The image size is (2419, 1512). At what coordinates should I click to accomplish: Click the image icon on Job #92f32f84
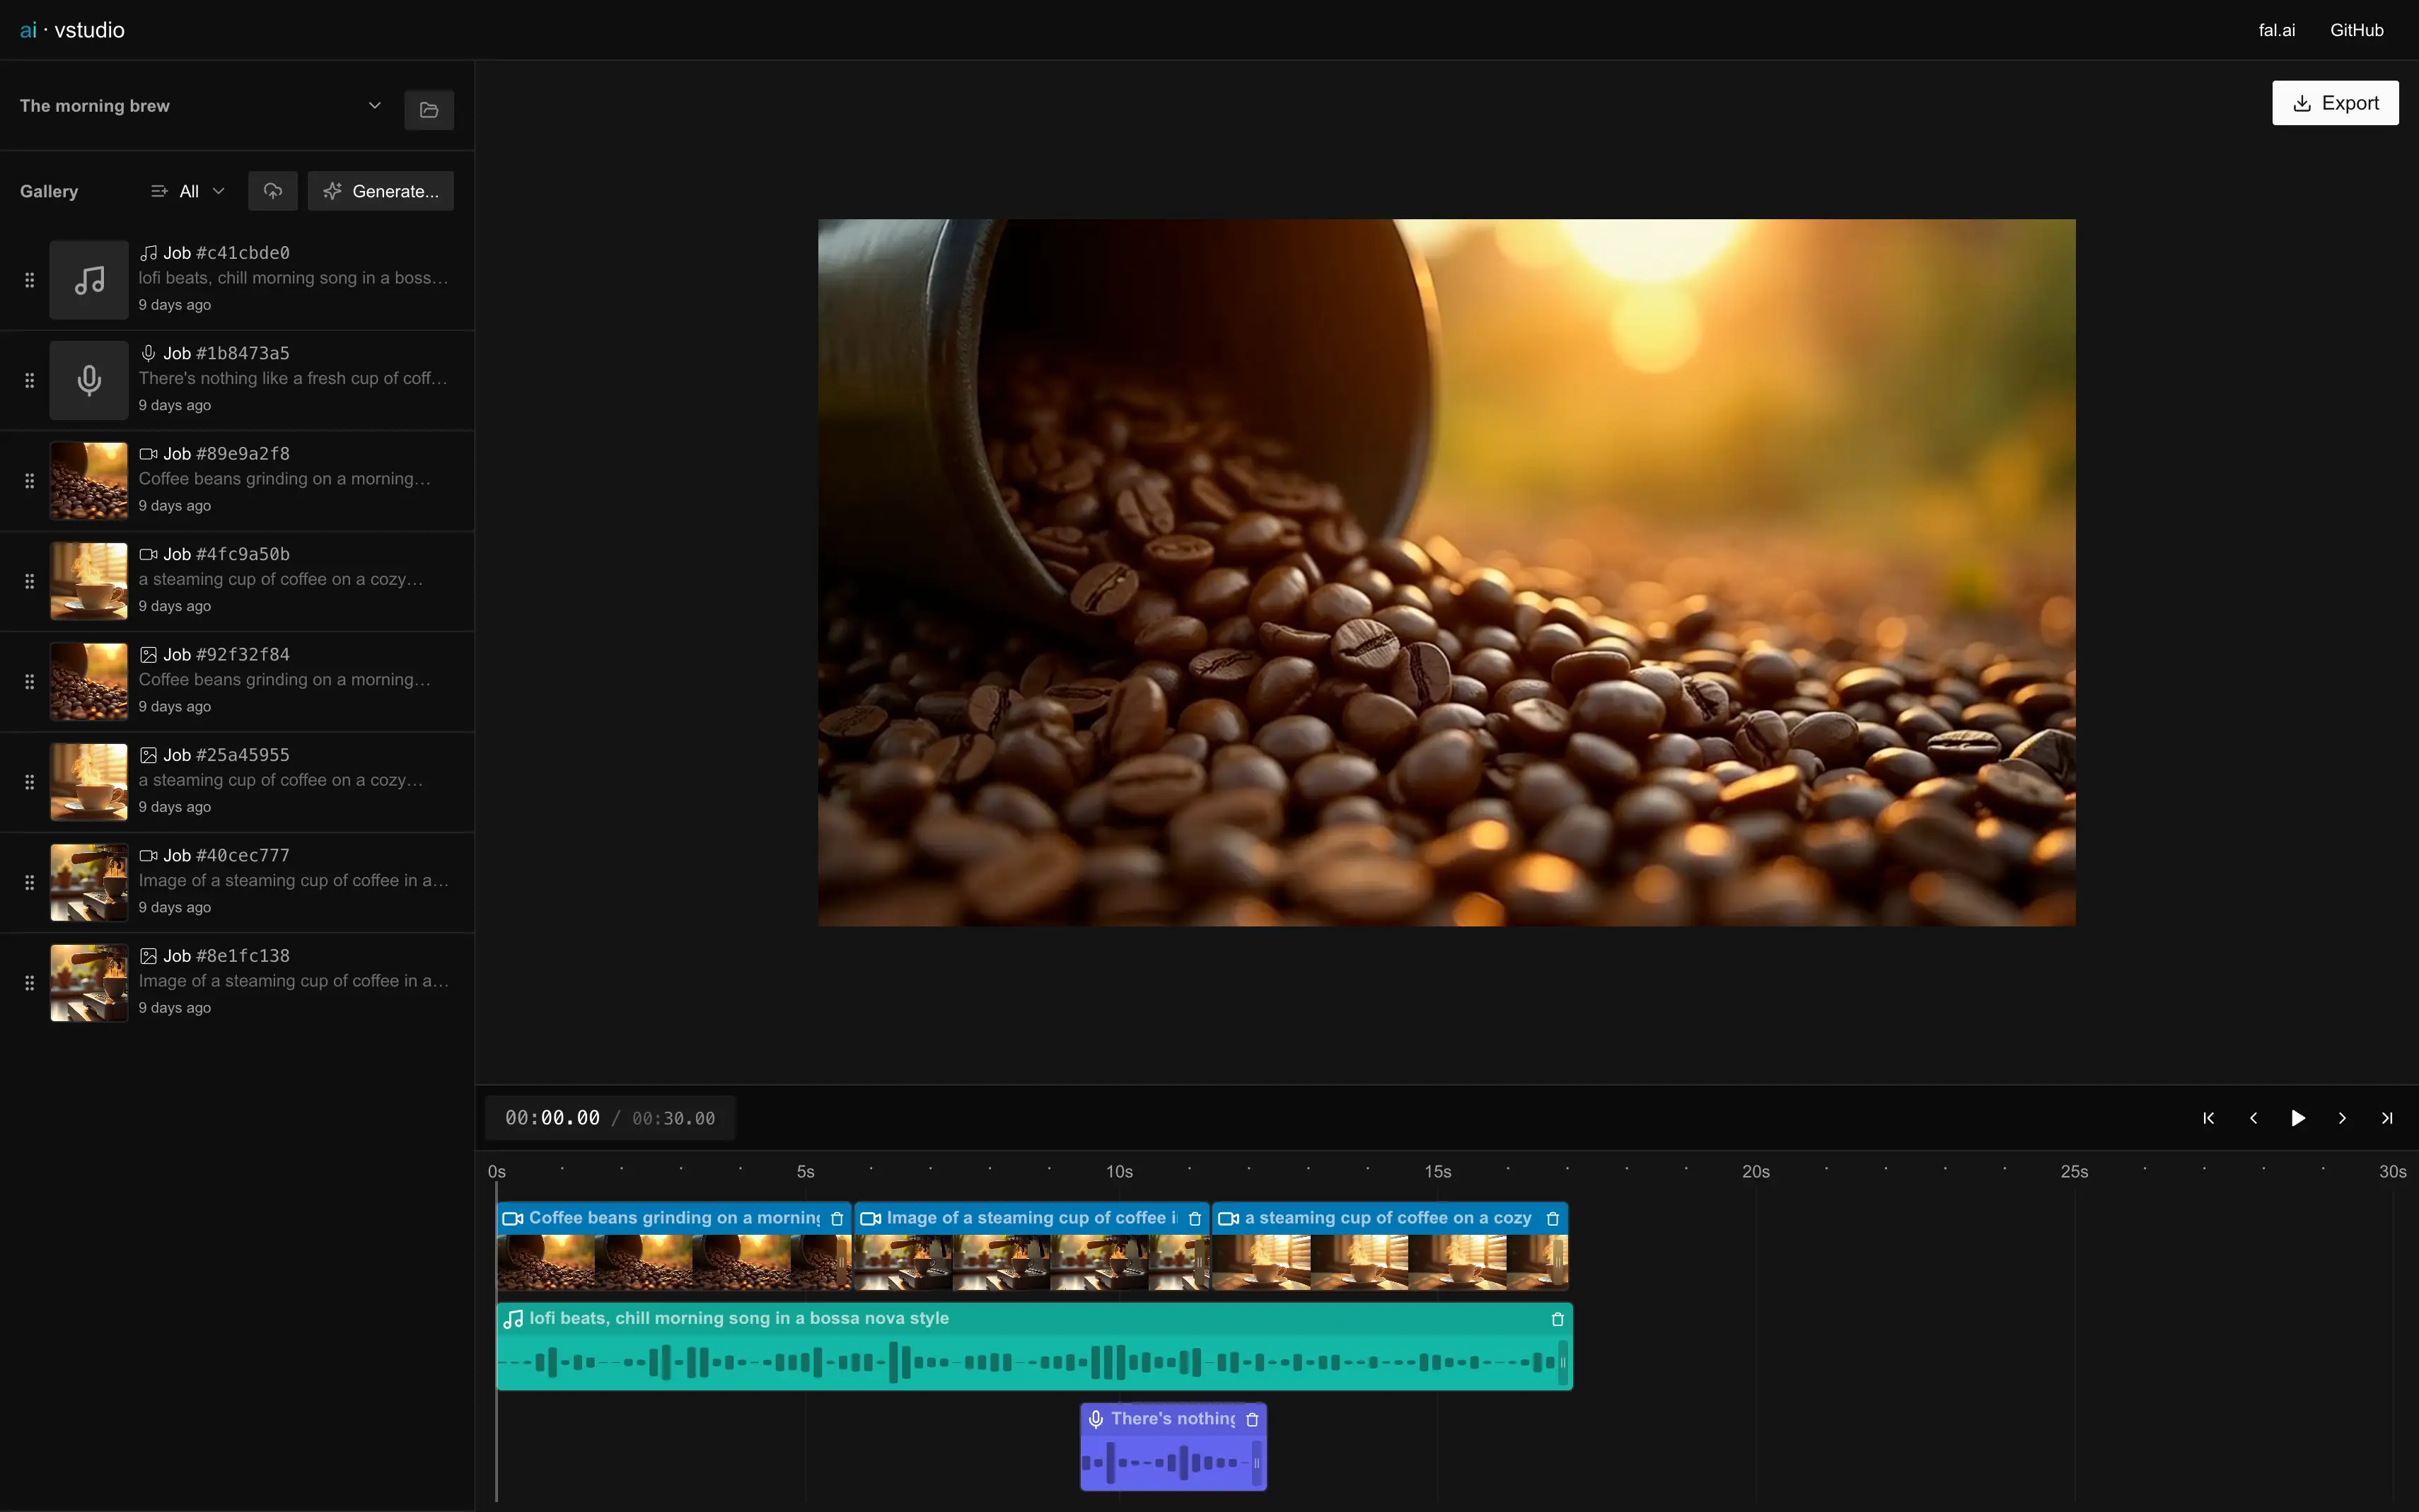tap(148, 654)
